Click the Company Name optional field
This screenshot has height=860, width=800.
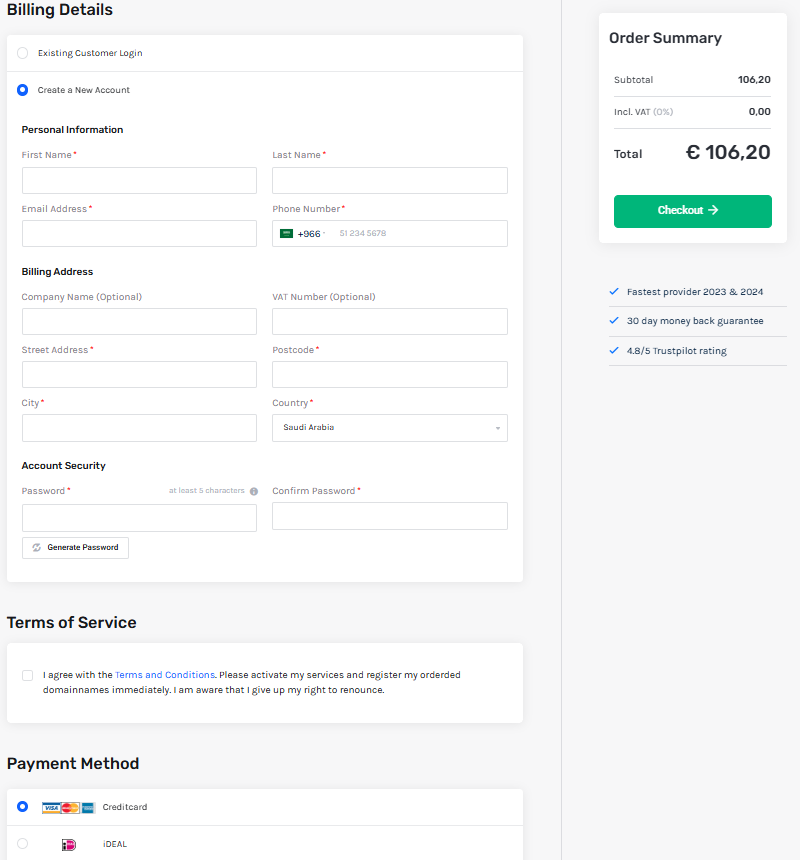[139, 321]
